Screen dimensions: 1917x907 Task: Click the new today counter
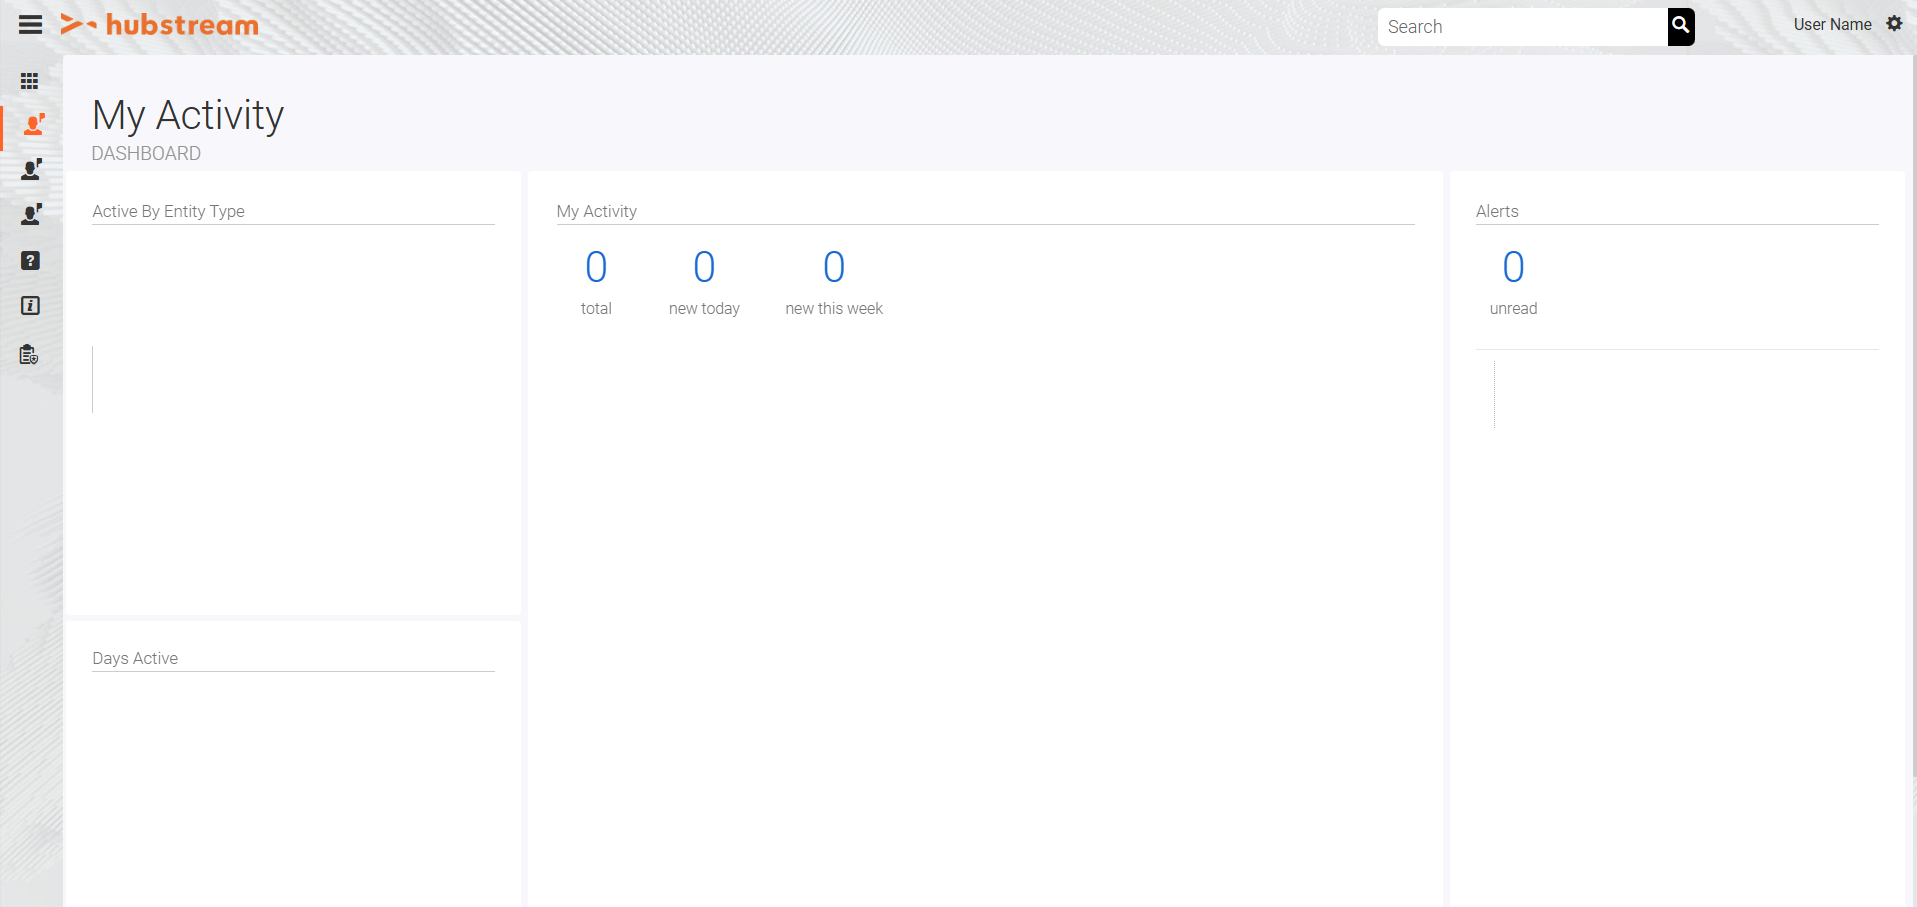pos(704,267)
